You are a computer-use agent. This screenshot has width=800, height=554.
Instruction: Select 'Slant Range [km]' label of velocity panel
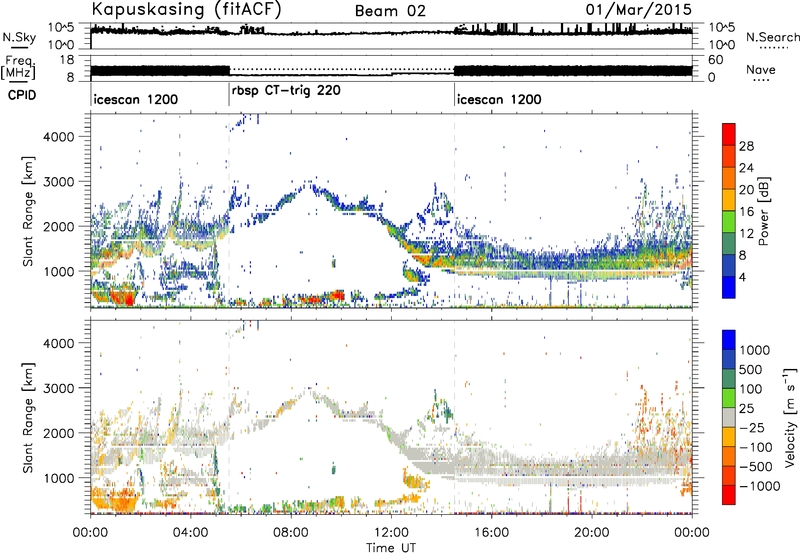[x=28, y=417]
